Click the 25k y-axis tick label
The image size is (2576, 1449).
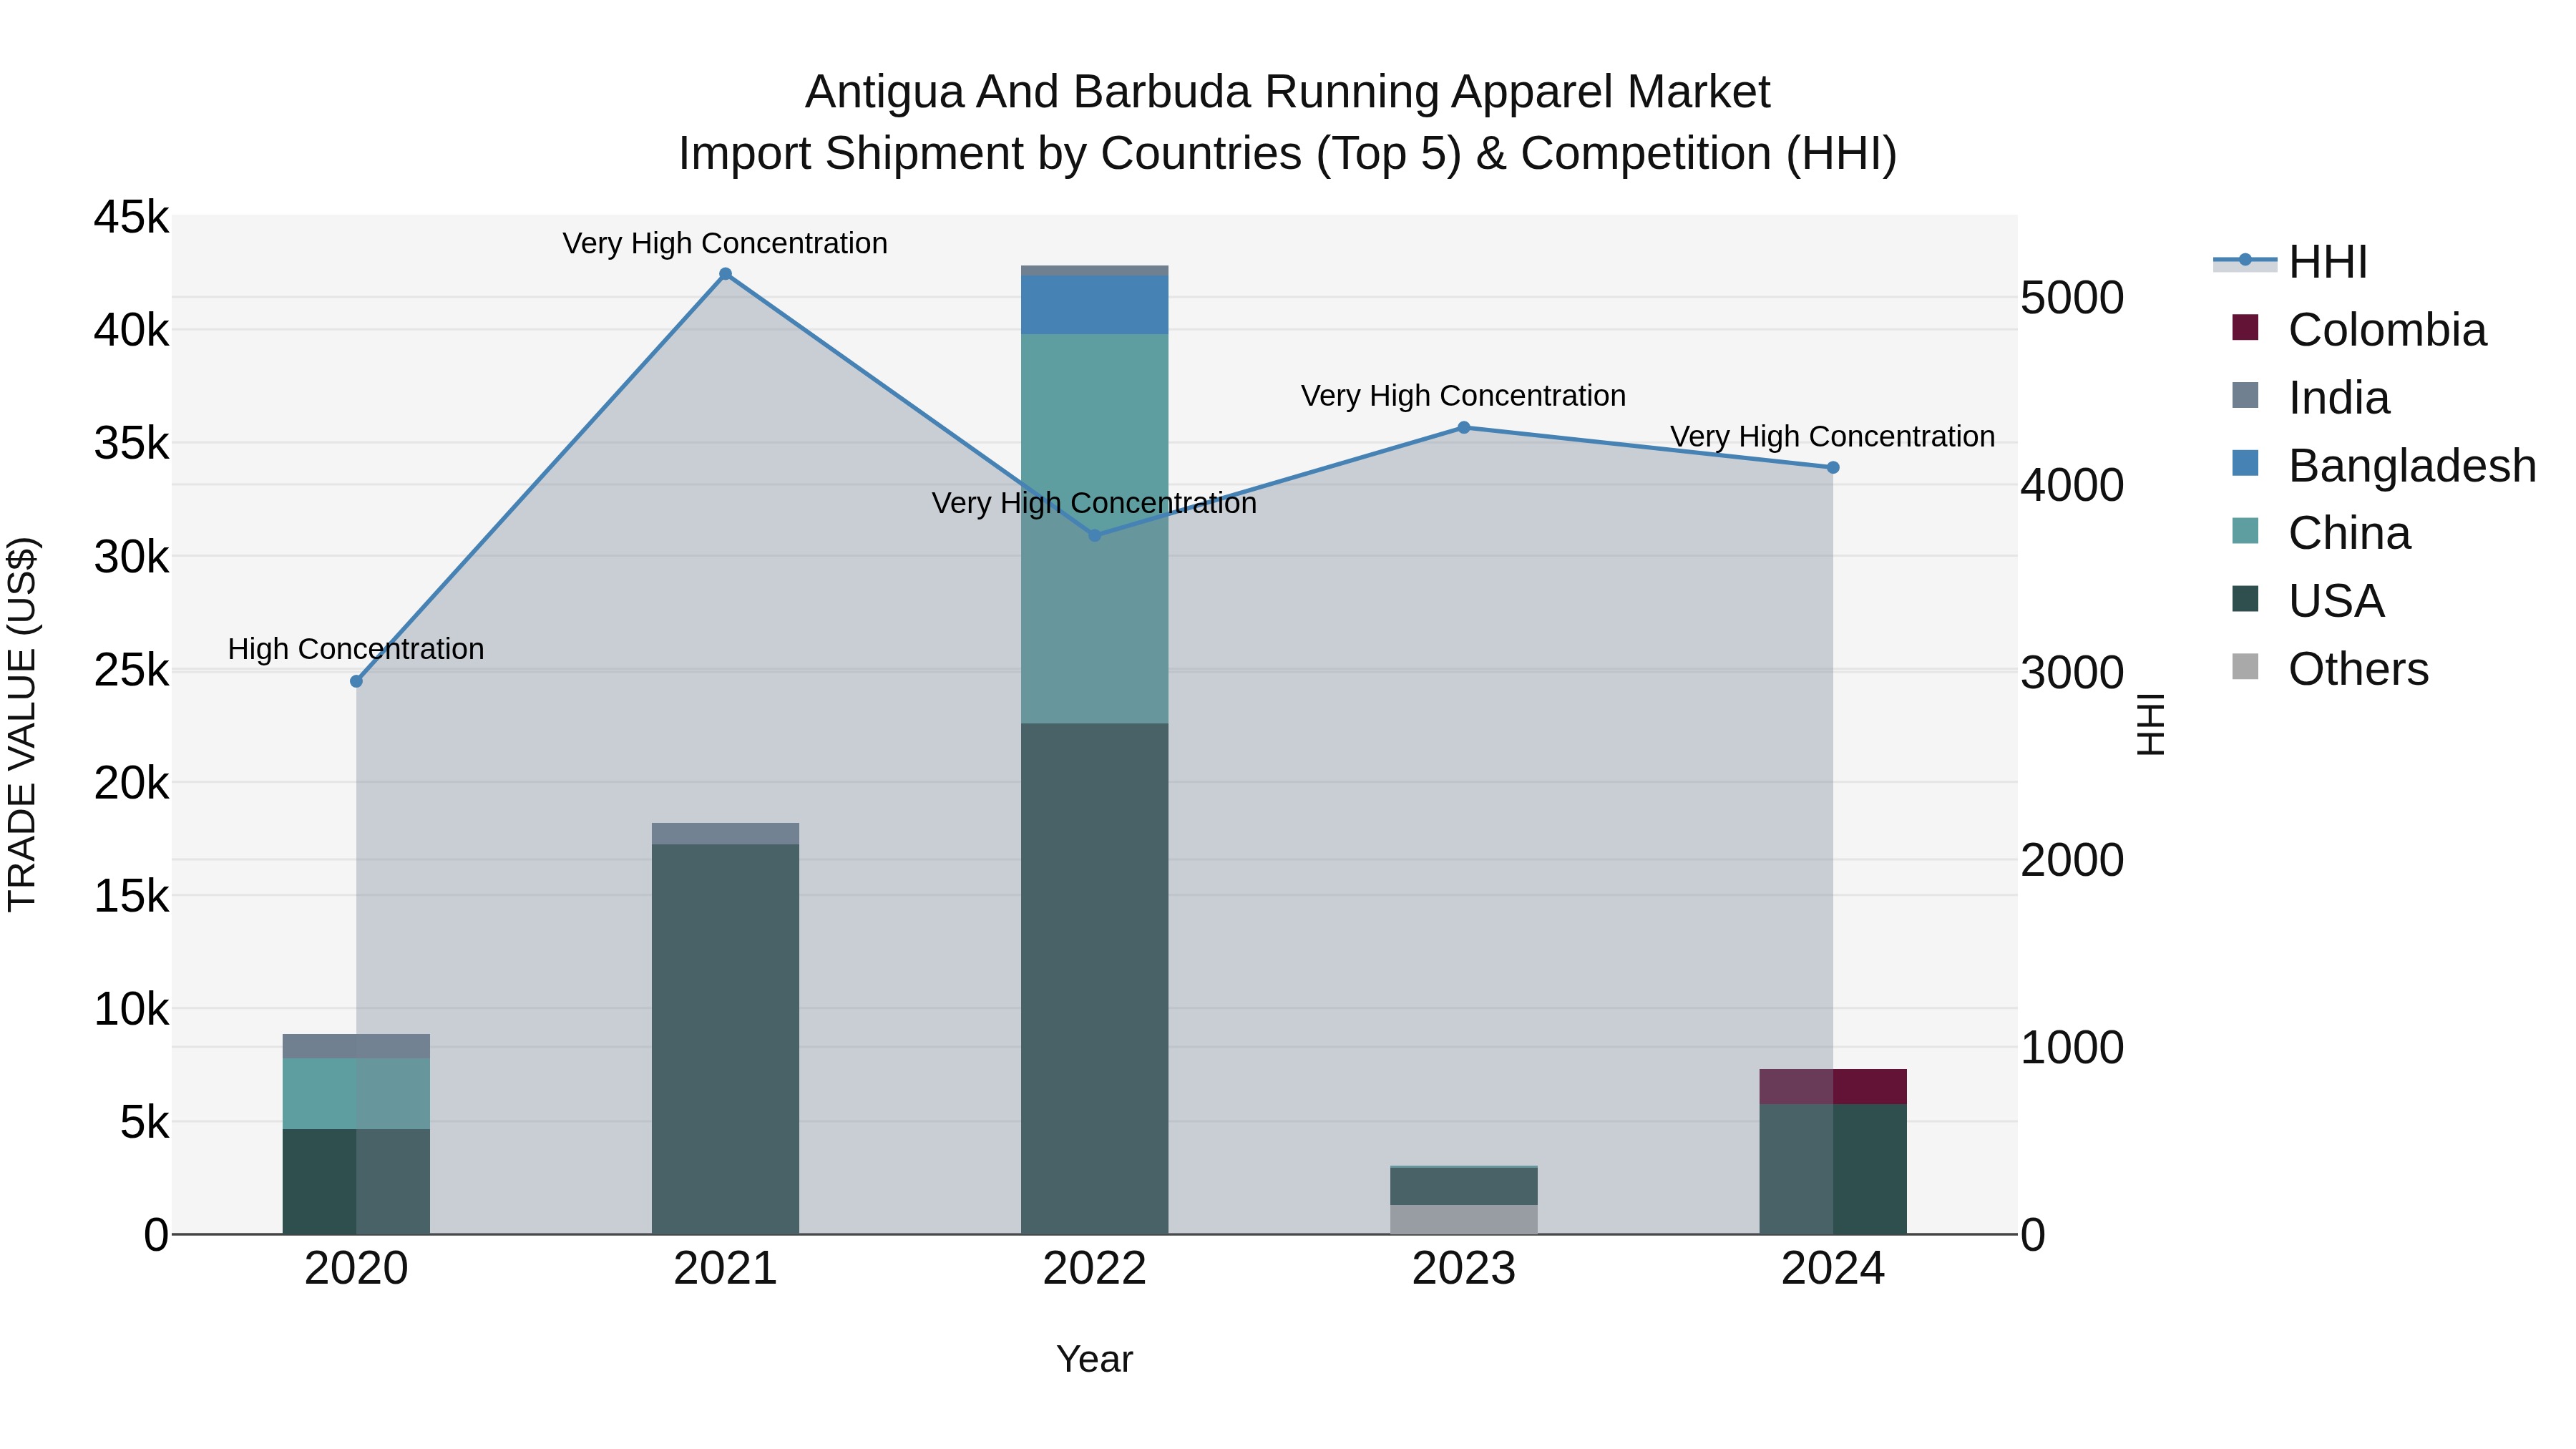(131, 670)
